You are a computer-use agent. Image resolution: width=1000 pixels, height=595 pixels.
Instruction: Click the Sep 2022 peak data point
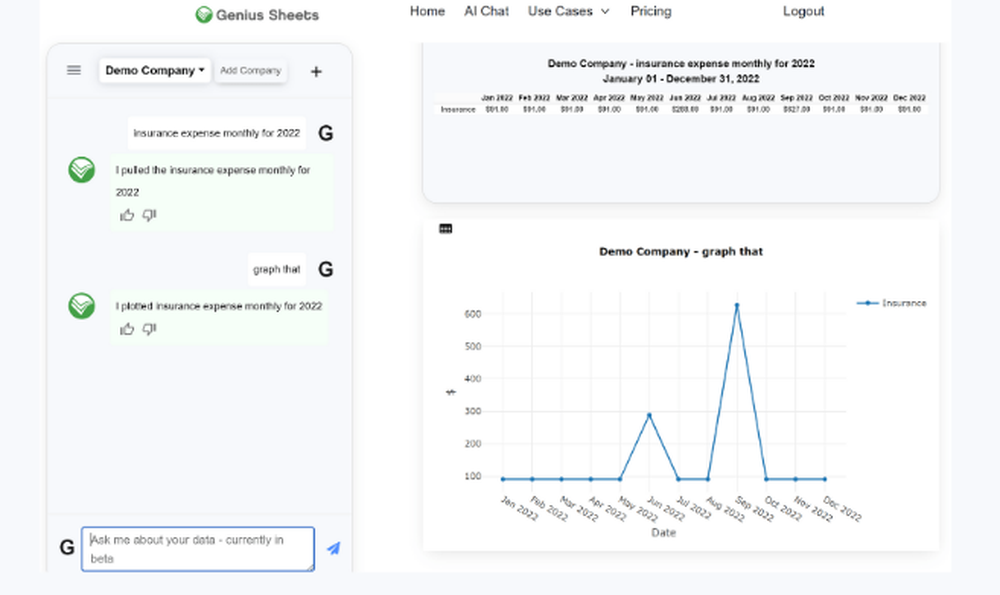coord(737,305)
